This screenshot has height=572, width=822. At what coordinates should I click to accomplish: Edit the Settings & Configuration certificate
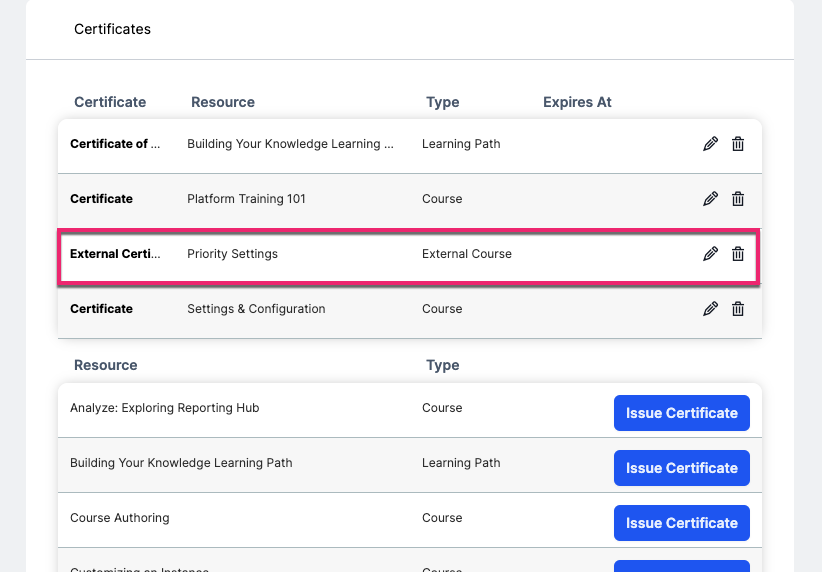click(x=710, y=309)
